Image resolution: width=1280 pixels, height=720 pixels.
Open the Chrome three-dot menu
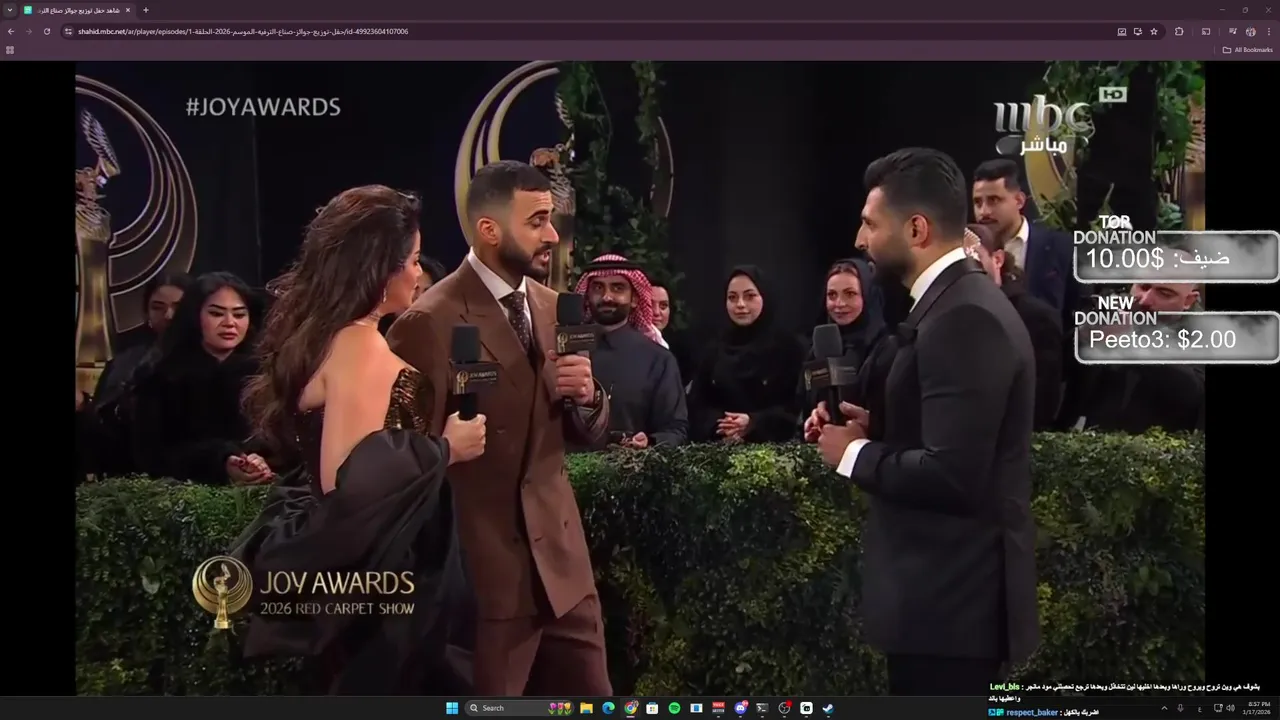pos(1269,31)
